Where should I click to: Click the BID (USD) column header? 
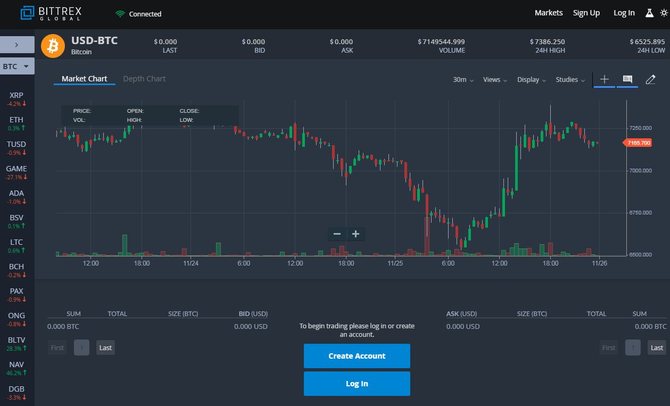253,314
